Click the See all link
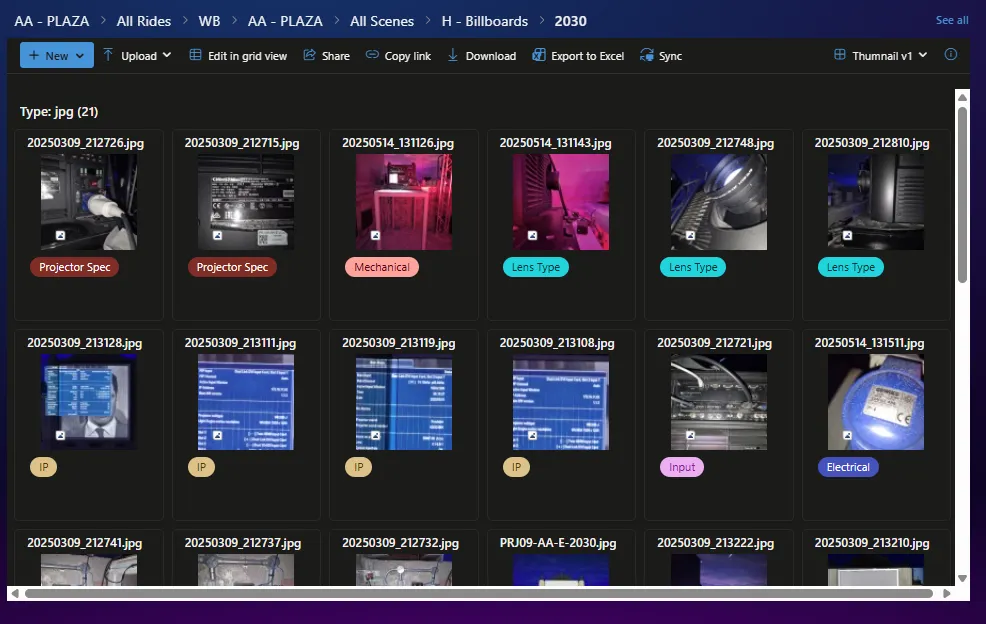This screenshot has height=624, width=986. 951,20
